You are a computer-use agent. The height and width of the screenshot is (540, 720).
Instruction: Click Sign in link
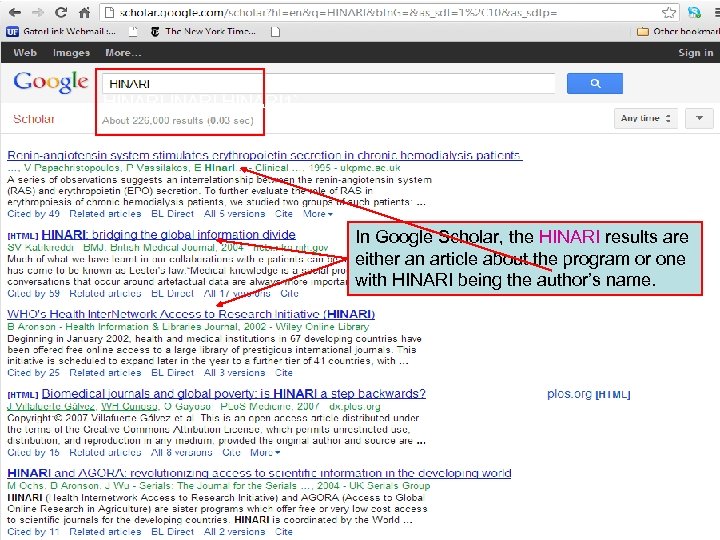pos(696,52)
